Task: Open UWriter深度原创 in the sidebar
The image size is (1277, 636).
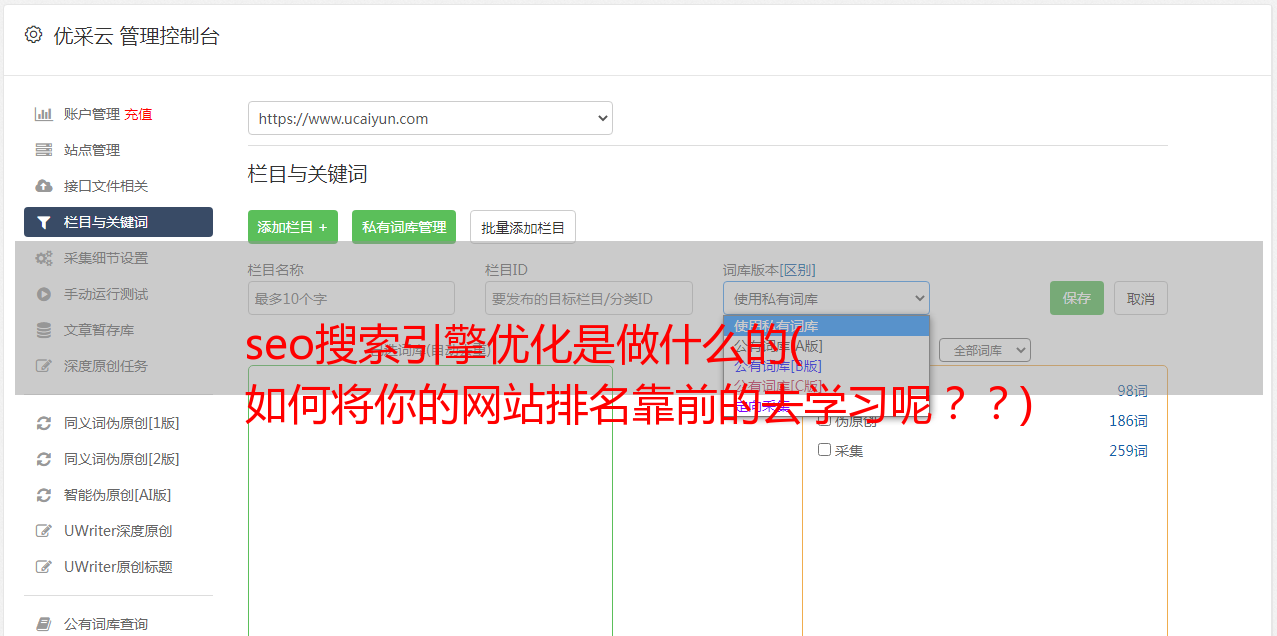Action: [x=118, y=531]
